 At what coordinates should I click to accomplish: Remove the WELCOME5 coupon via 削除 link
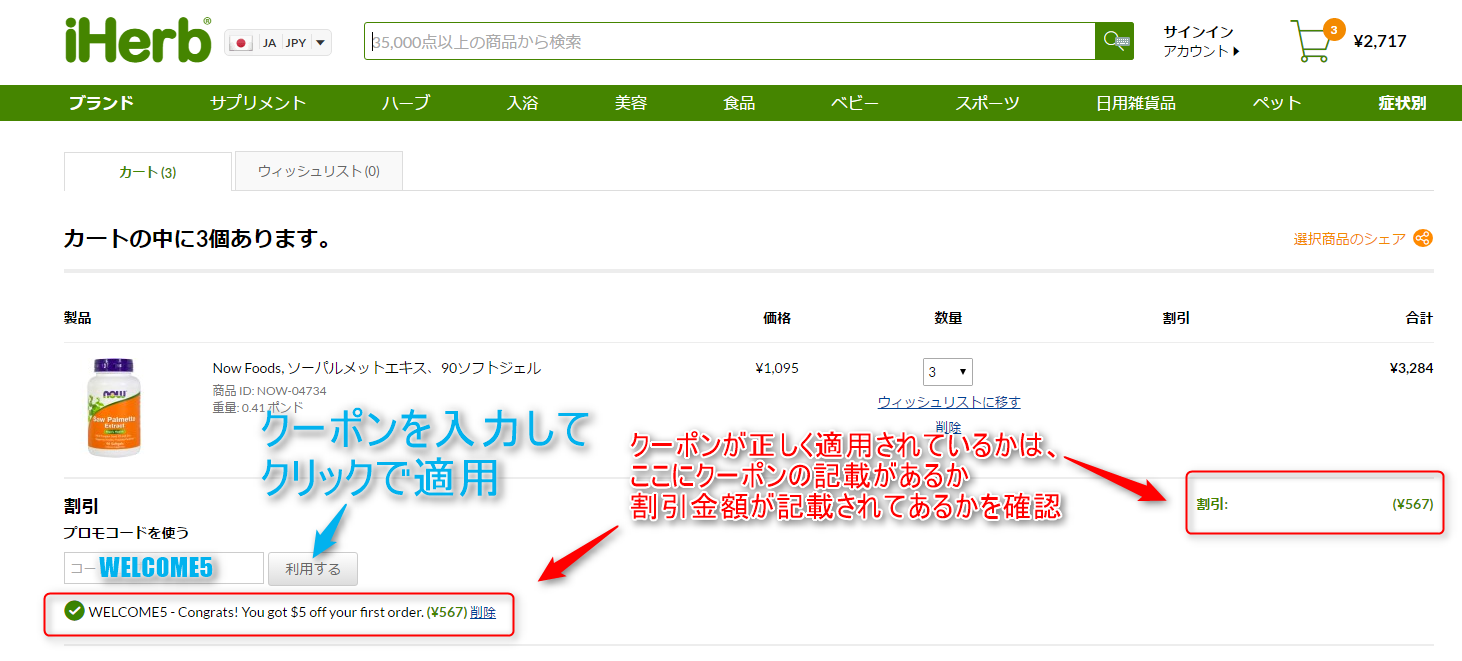(483, 612)
